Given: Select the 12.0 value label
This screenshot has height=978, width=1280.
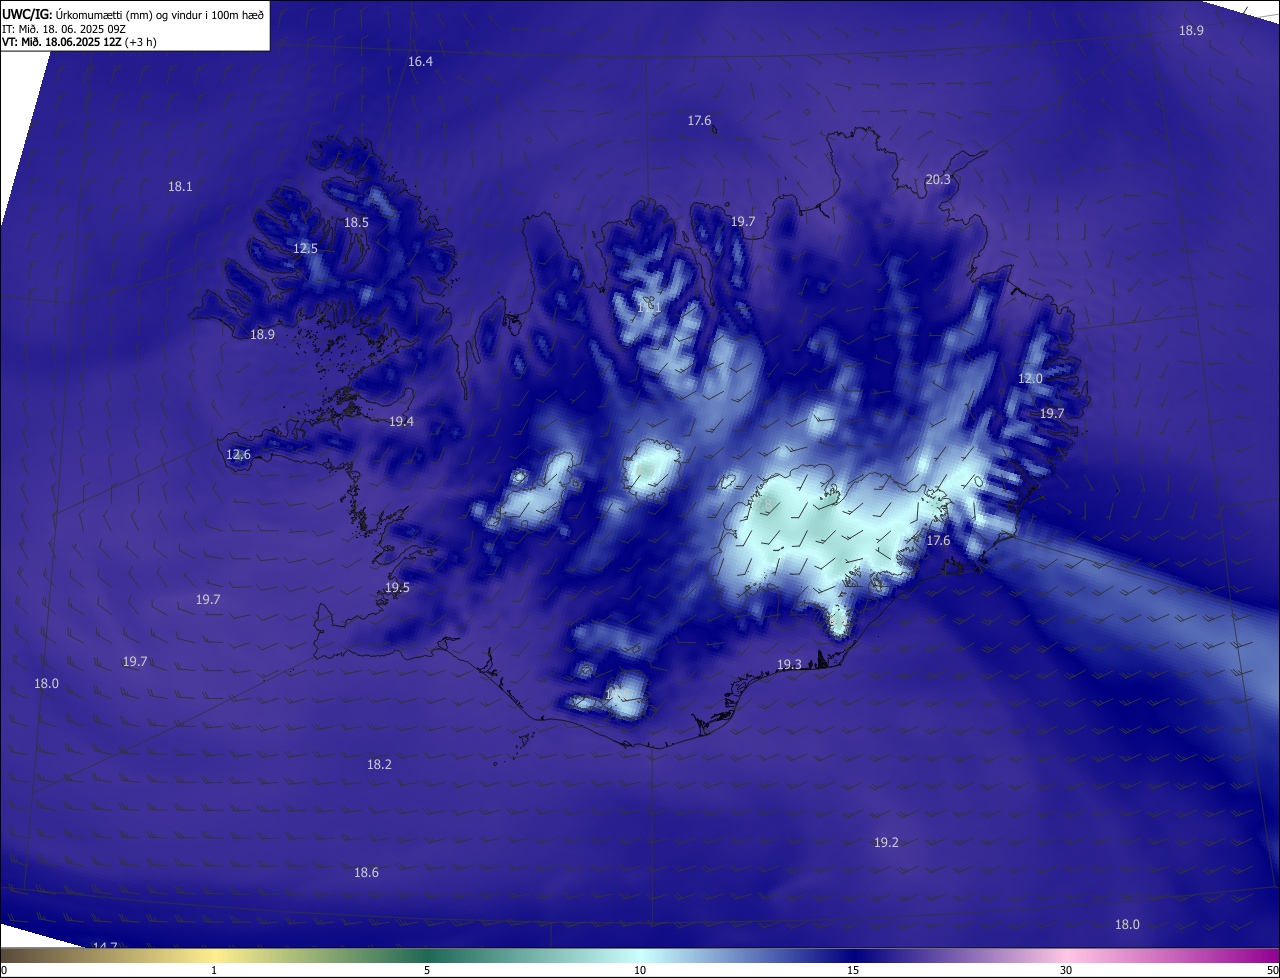Looking at the screenshot, I should [1030, 379].
